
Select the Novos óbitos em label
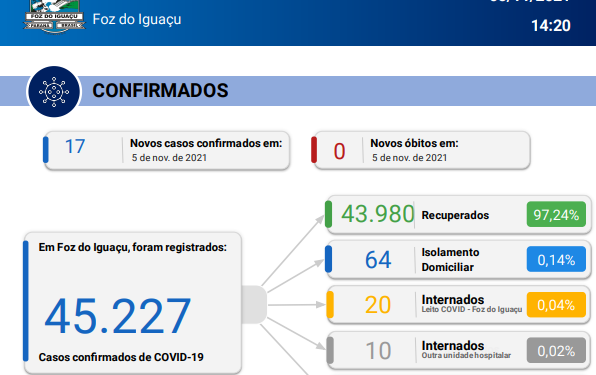pyautogui.click(x=414, y=143)
